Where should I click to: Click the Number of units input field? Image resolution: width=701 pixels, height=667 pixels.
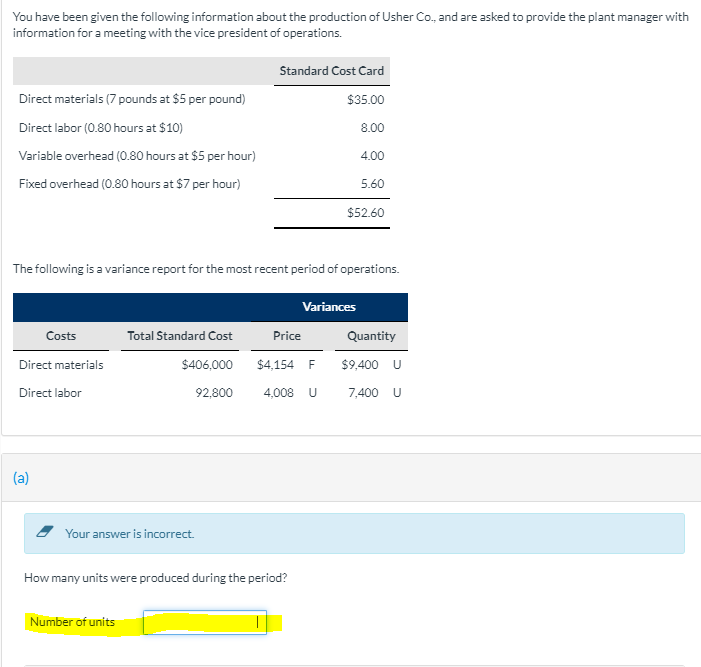point(205,622)
